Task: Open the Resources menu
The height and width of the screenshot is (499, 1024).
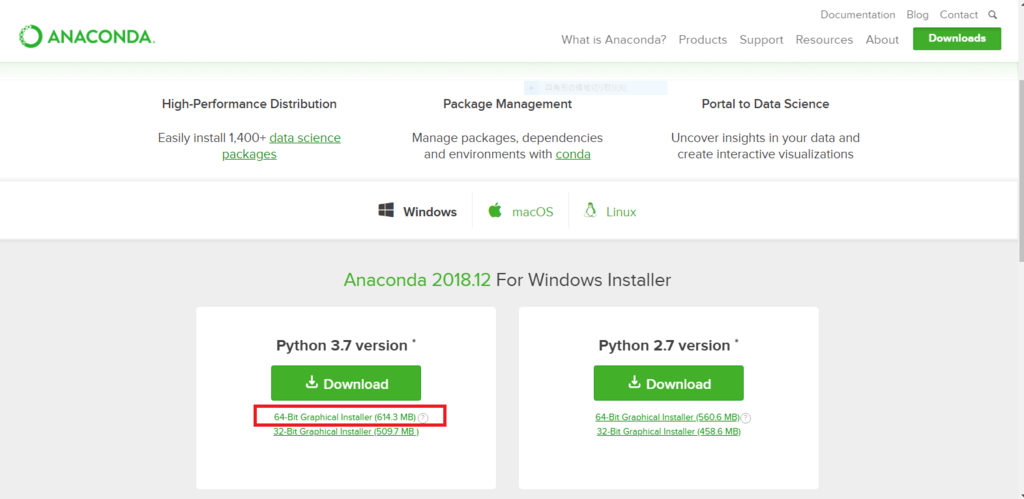Action: pos(824,40)
